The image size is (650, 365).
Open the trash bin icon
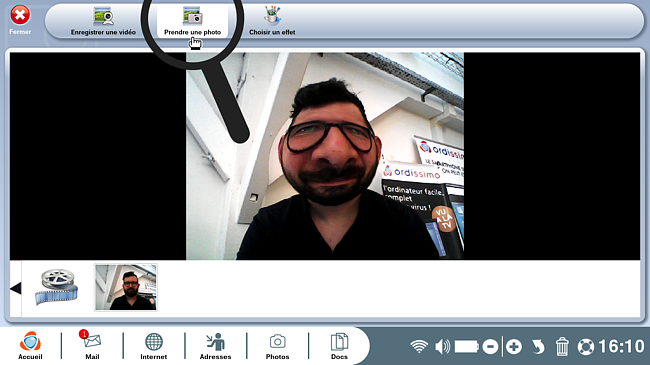(x=562, y=346)
